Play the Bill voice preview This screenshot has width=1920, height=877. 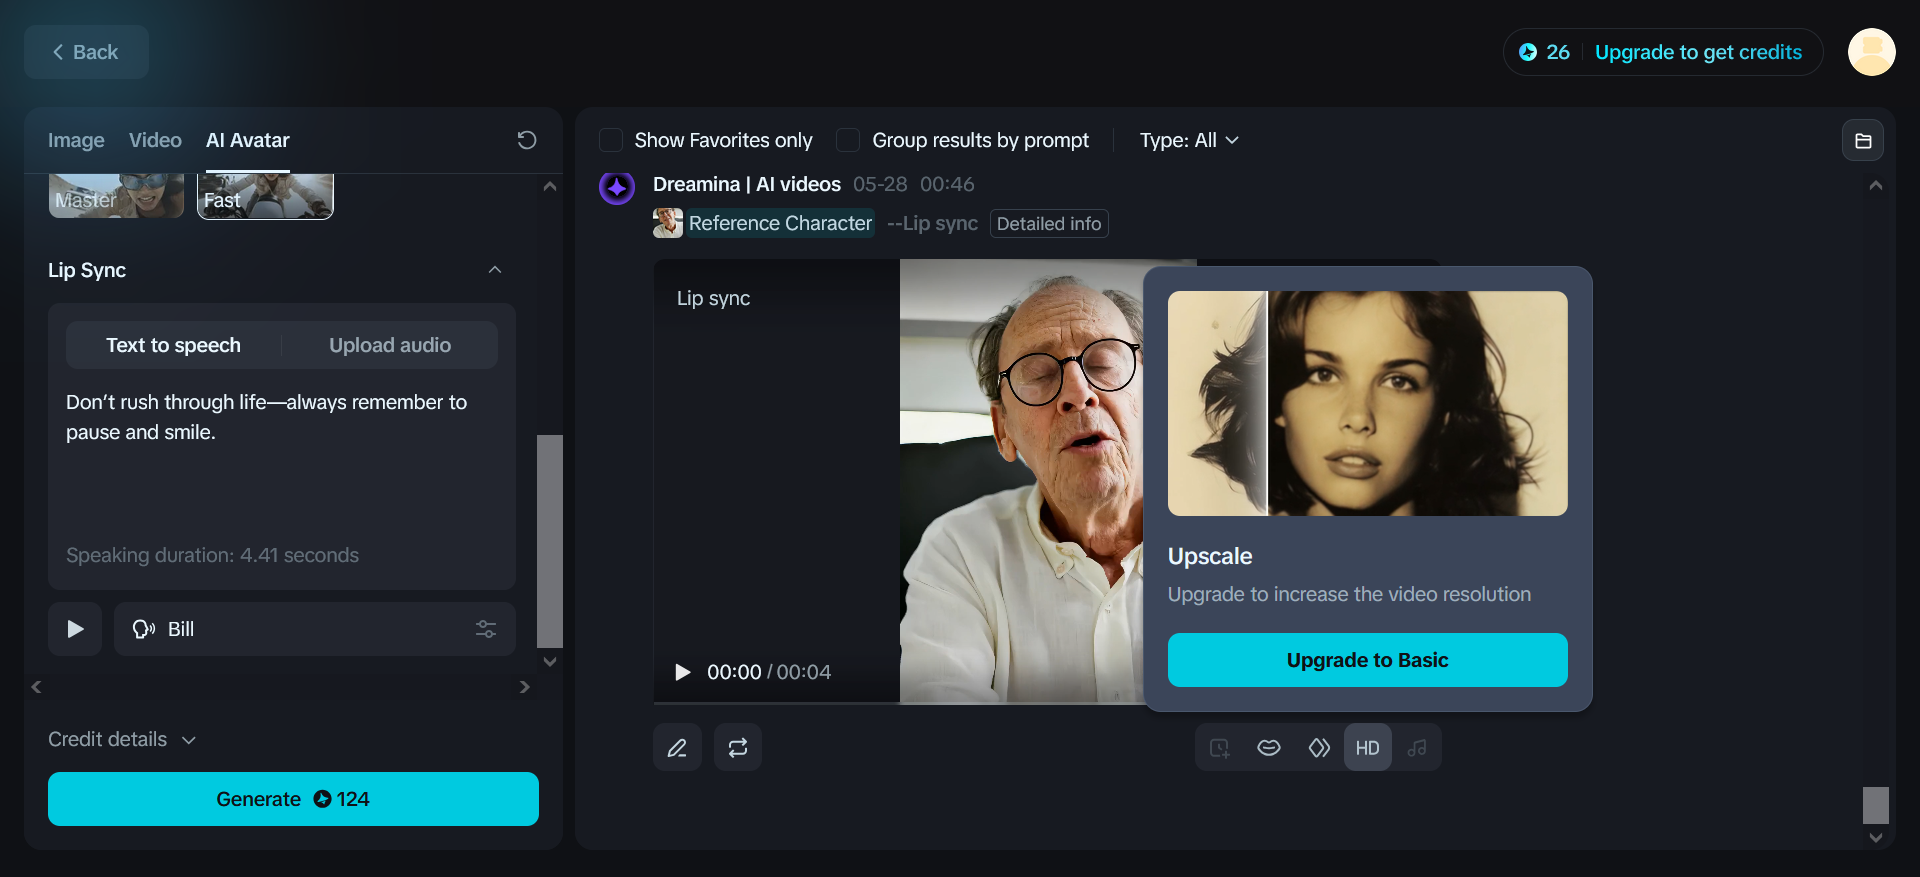75,629
